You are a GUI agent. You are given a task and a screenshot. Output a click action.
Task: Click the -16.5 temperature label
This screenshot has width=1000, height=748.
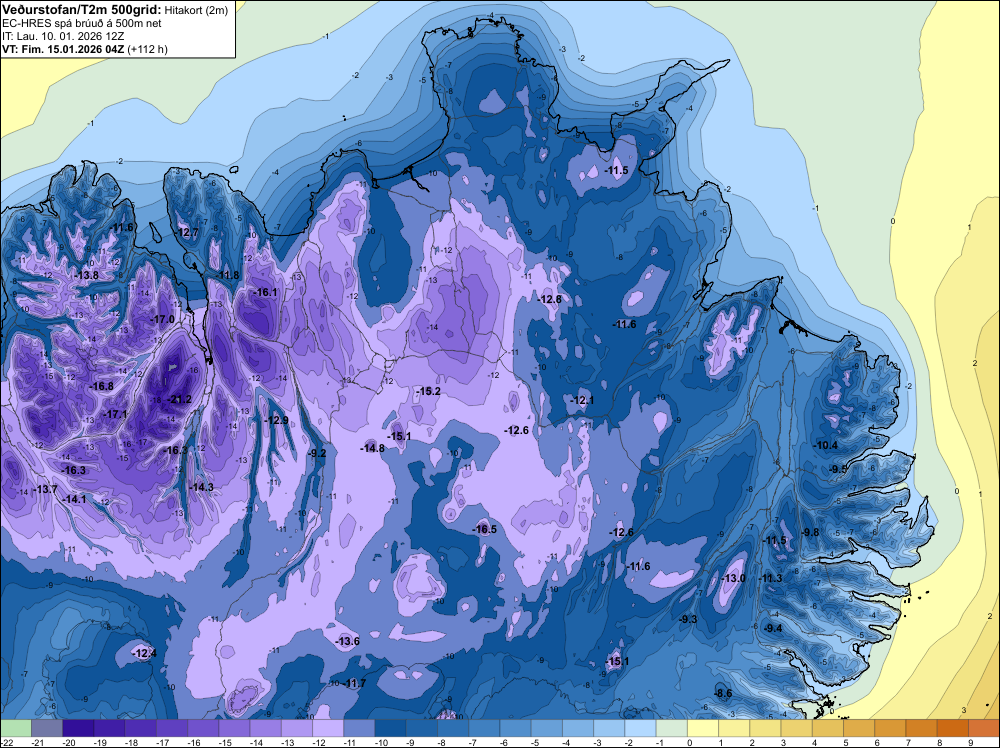[484, 529]
